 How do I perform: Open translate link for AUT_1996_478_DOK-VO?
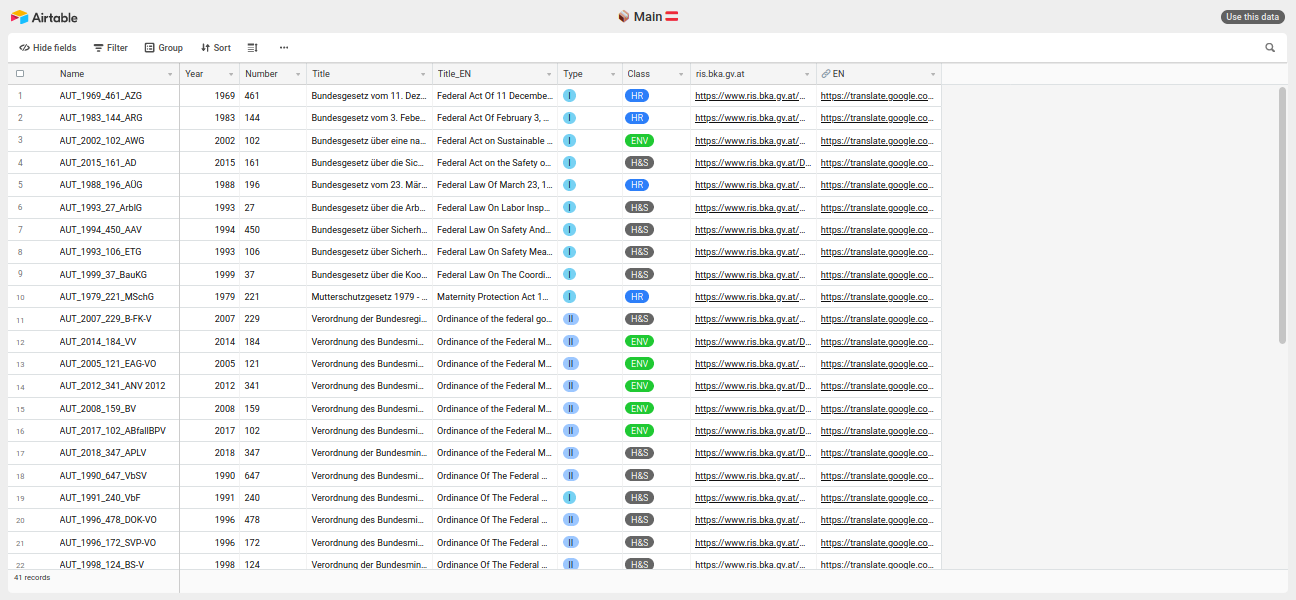click(x=877, y=520)
